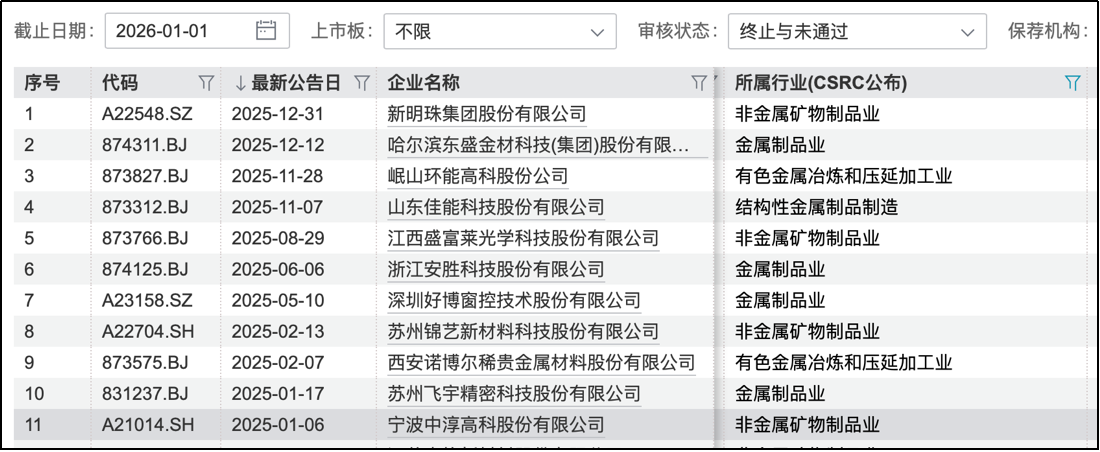Open company link 岷山环能高科股份公司
Screen dimensions: 1100x452
(477, 176)
